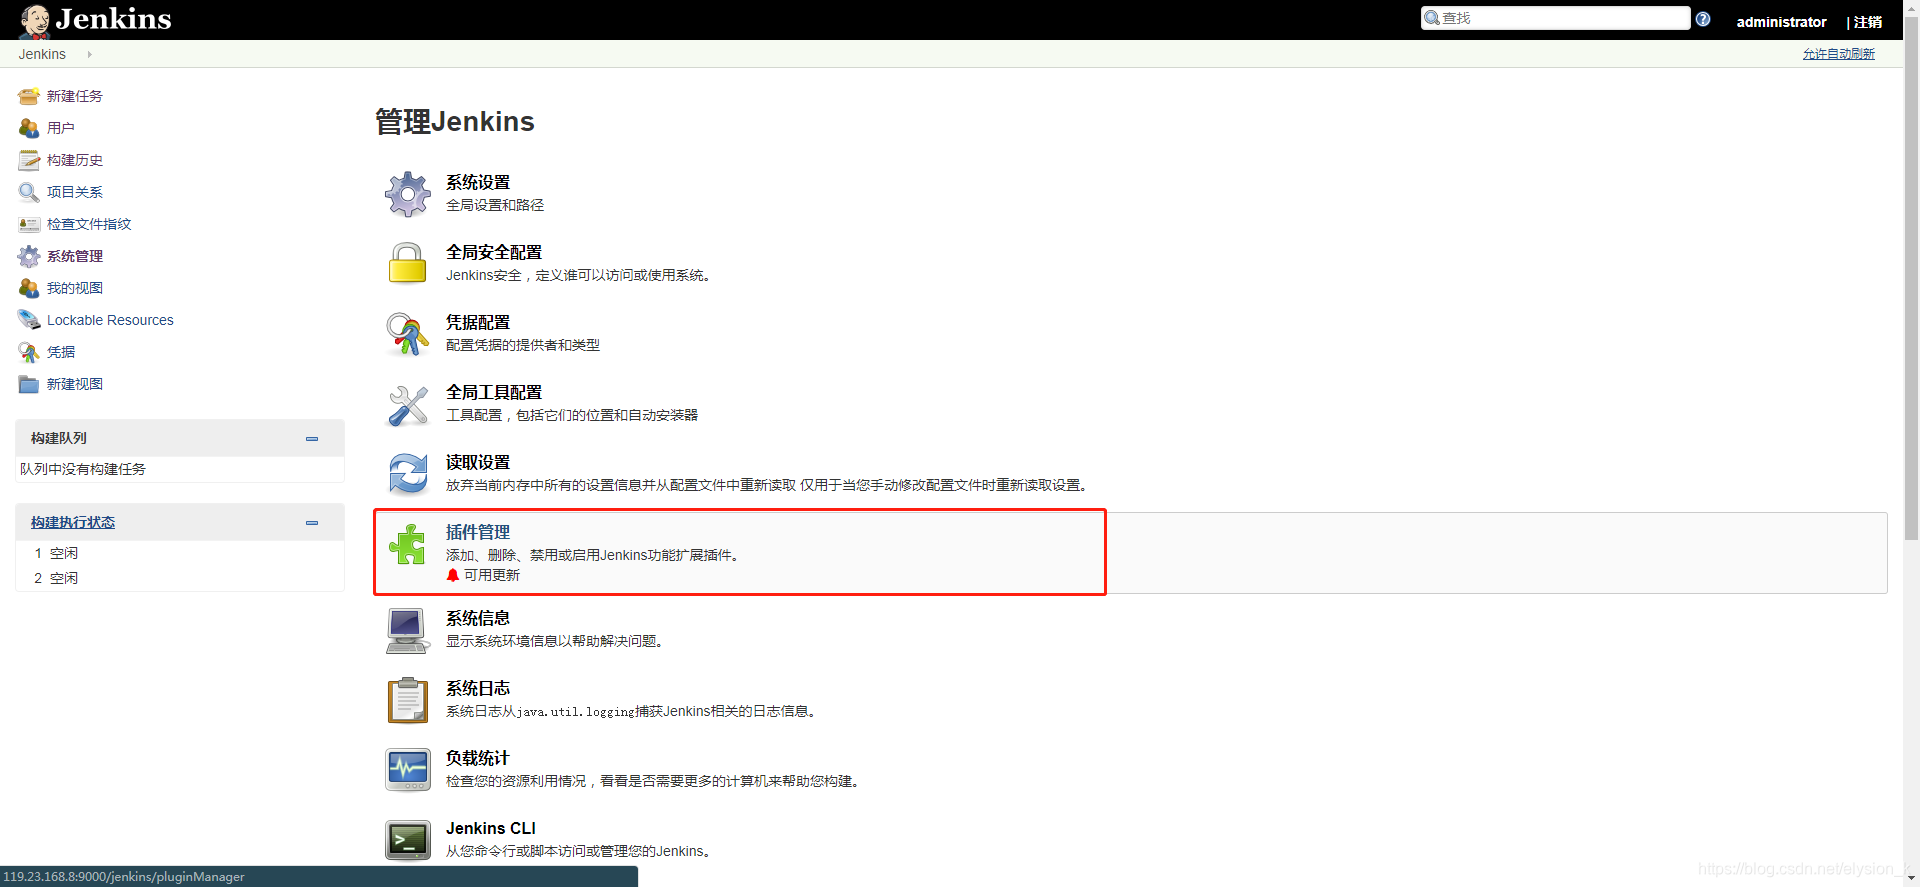Open the 凭据配置 title link
This screenshot has width=1920, height=887.
[x=478, y=322]
